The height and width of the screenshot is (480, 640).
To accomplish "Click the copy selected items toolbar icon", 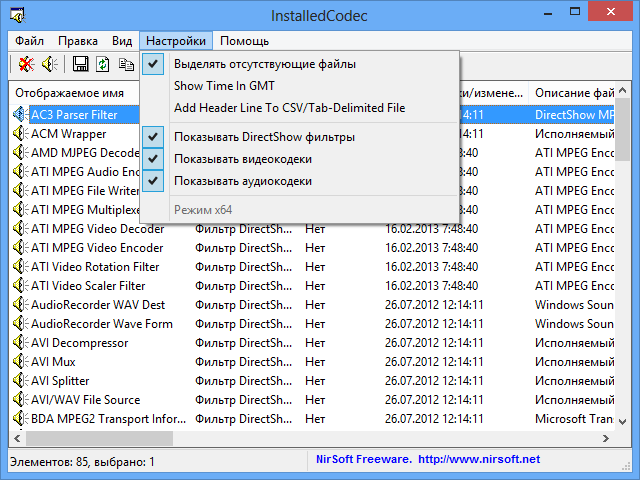I will click(126, 64).
